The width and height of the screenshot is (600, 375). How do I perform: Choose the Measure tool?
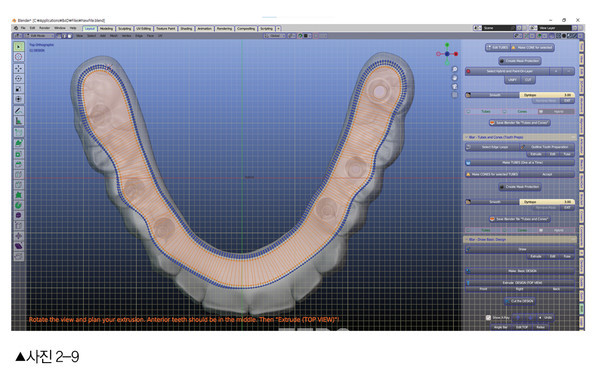click(18, 121)
